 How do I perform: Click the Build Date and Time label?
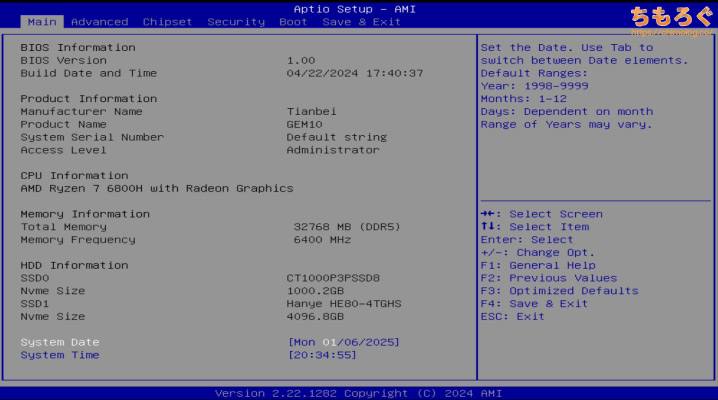89,73
